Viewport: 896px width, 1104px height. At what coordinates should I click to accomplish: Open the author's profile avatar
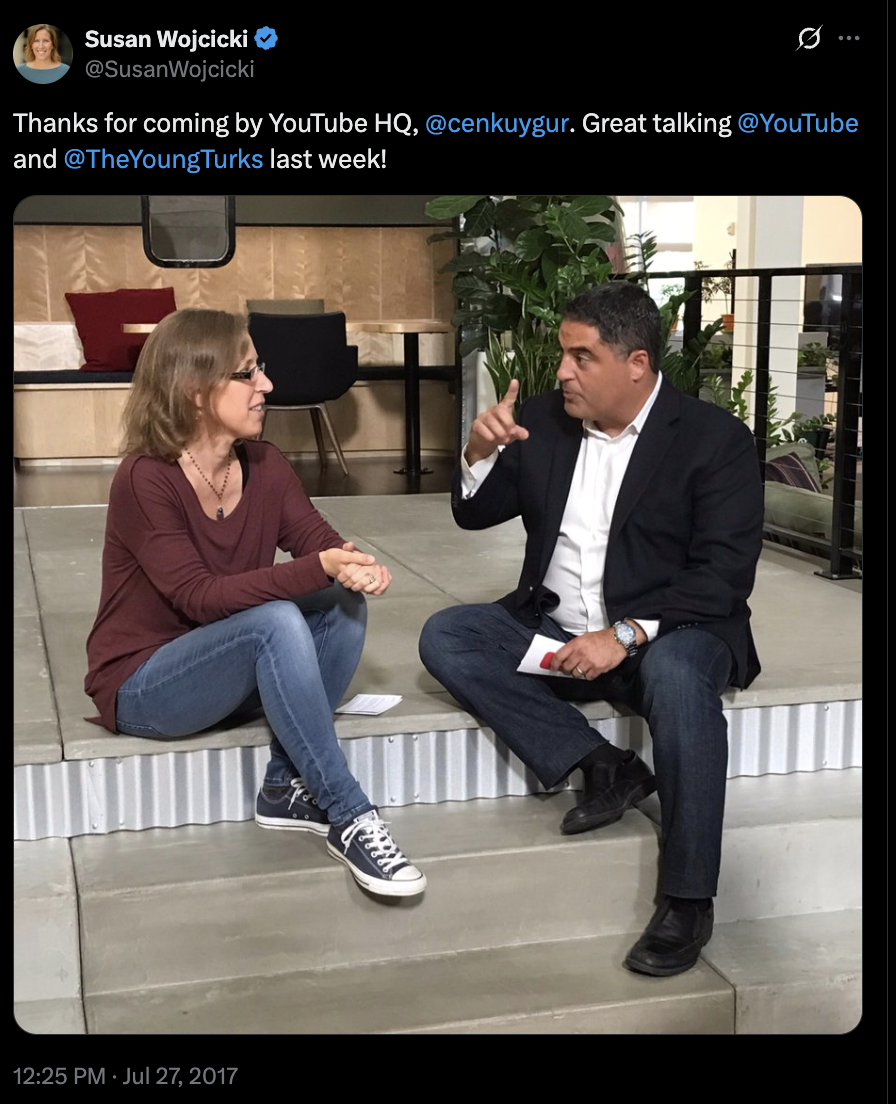pyautogui.click(x=42, y=54)
